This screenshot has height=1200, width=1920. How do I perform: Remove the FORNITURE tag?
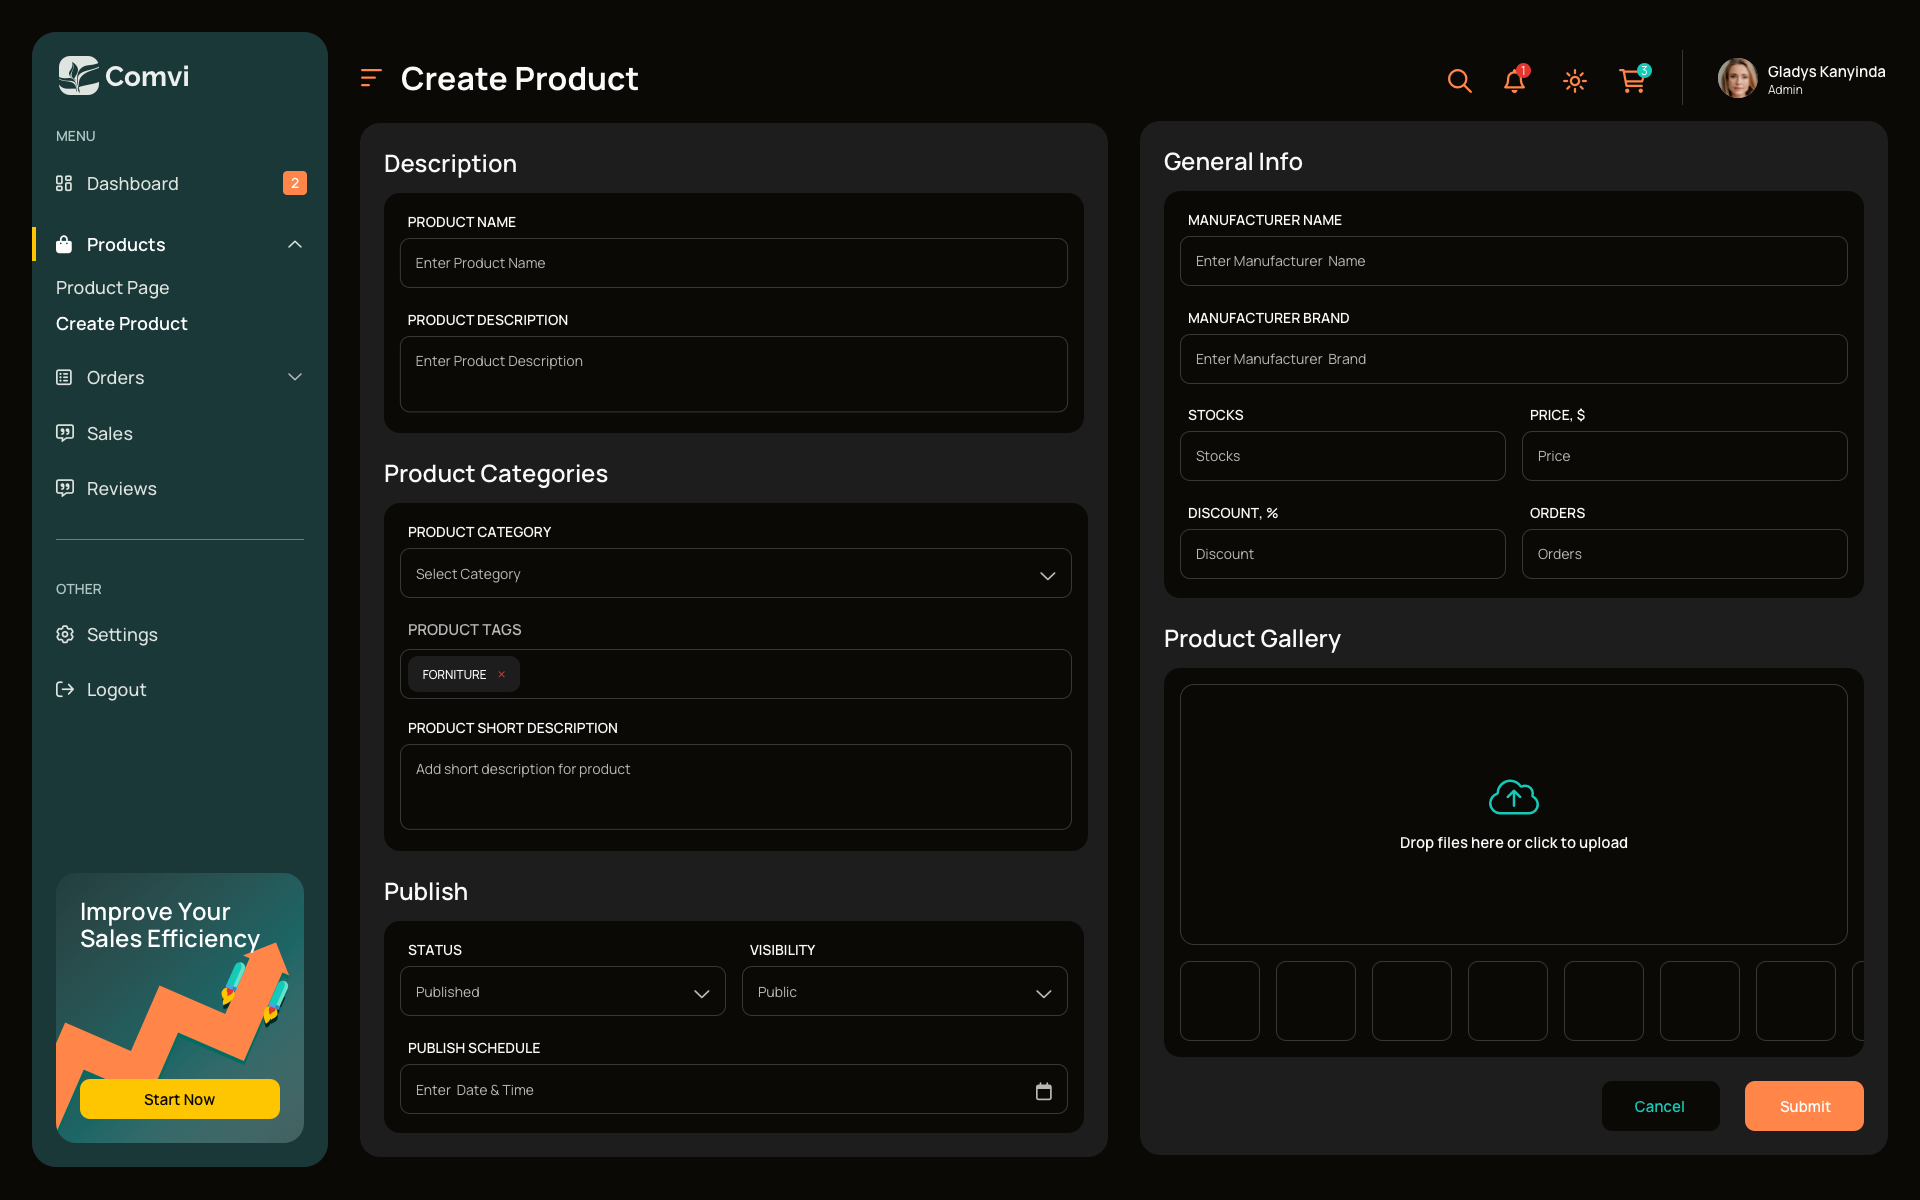(501, 674)
